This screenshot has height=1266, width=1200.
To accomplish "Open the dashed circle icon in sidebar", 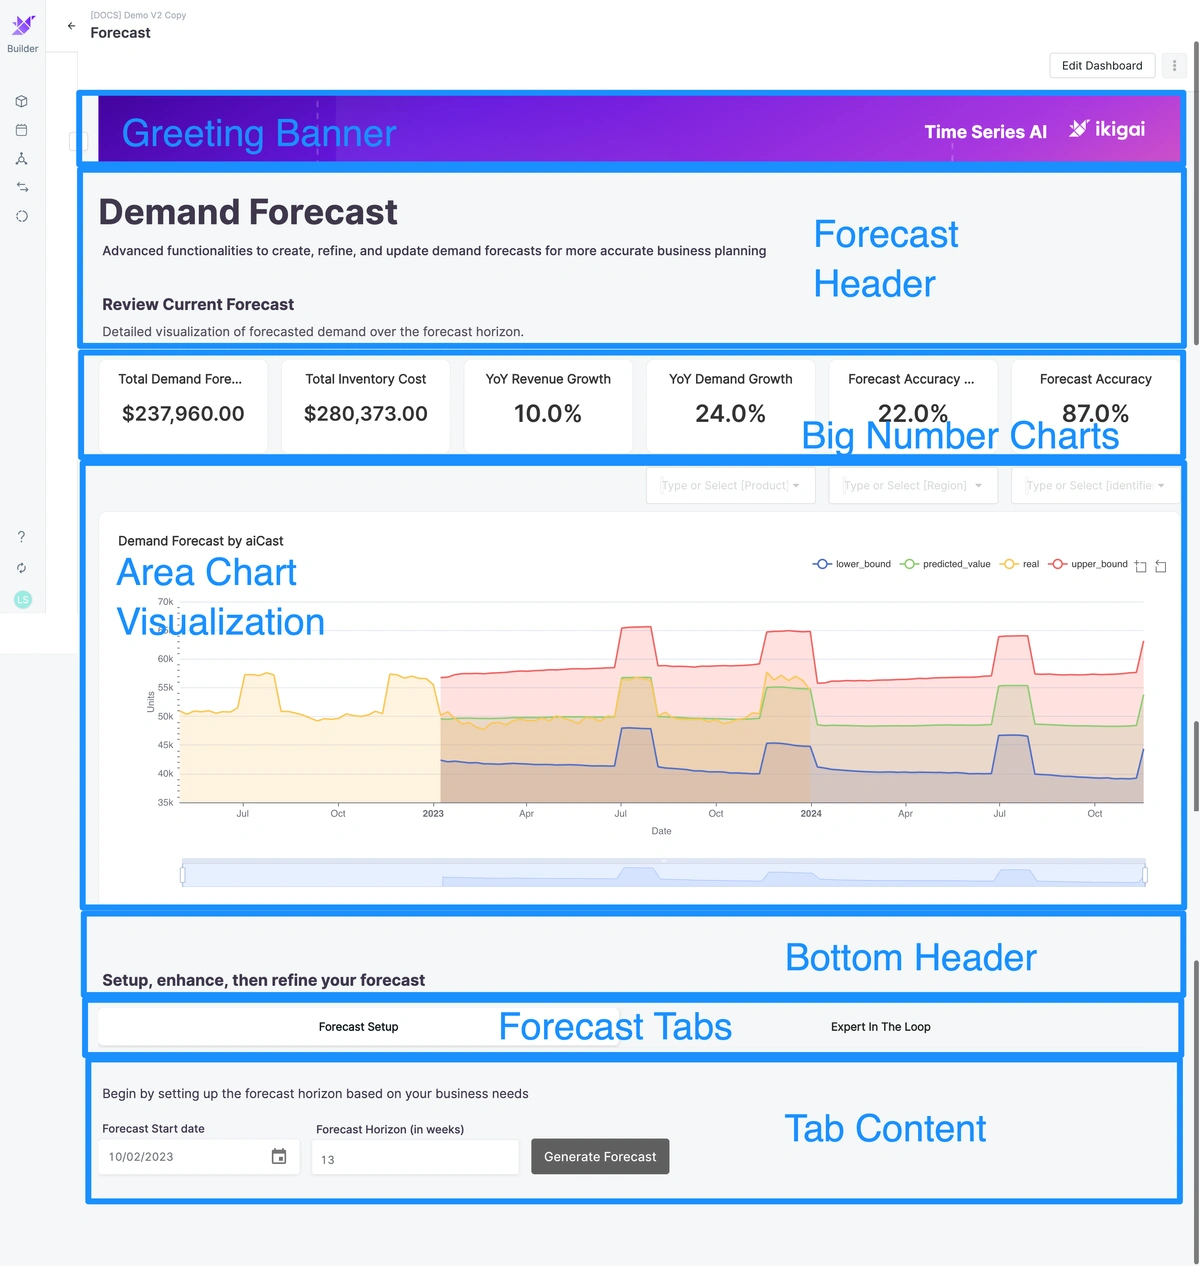I will pyautogui.click(x=22, y=216).
